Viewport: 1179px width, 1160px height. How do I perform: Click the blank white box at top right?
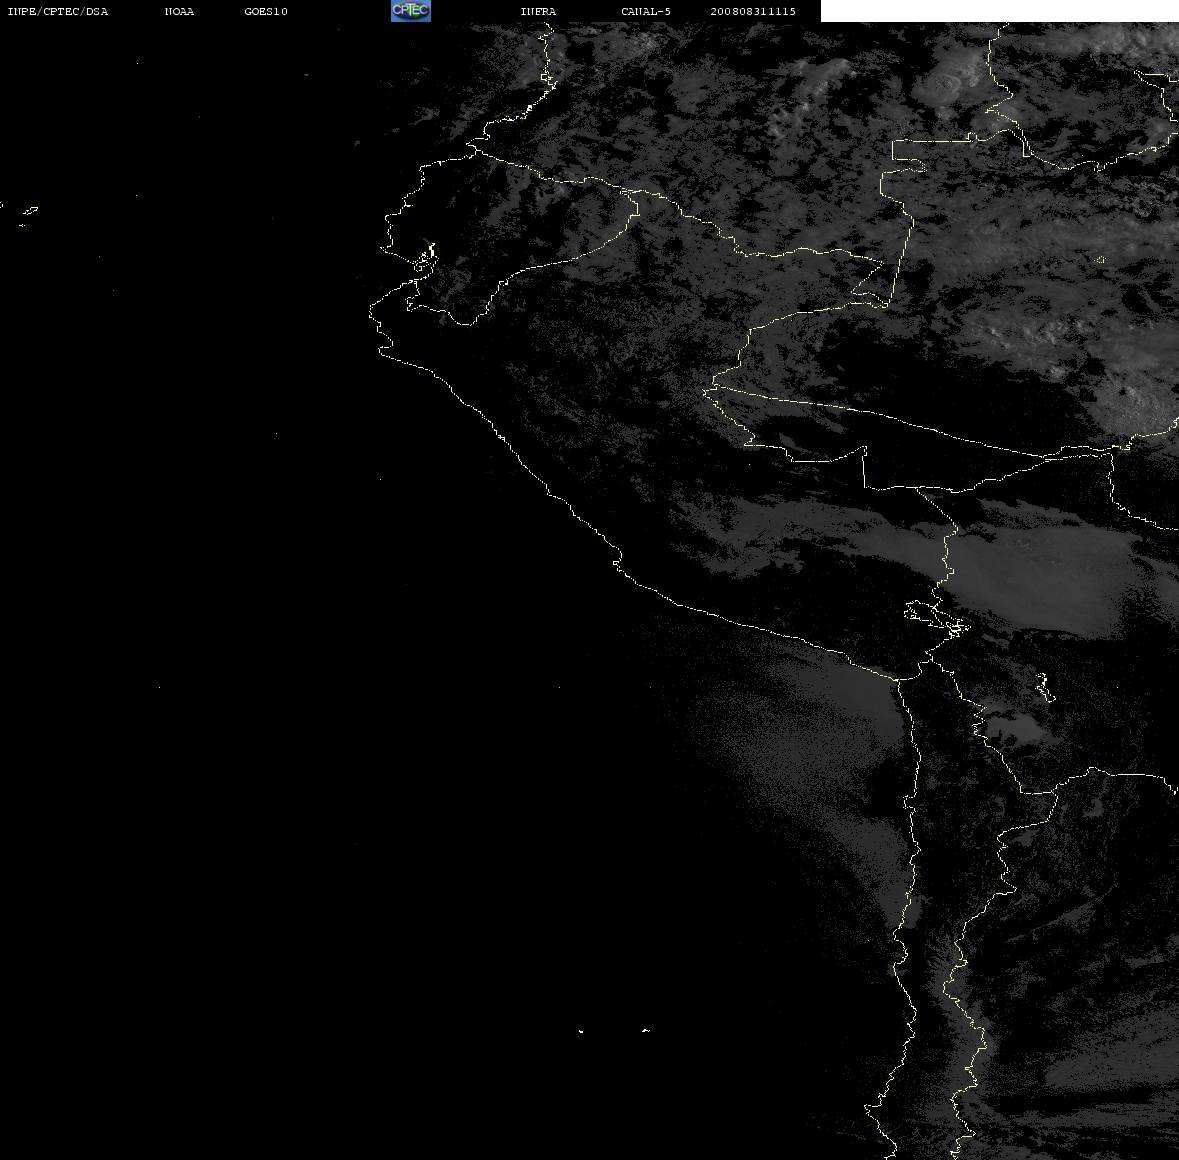pyautogui.click(x=999, y=11)
